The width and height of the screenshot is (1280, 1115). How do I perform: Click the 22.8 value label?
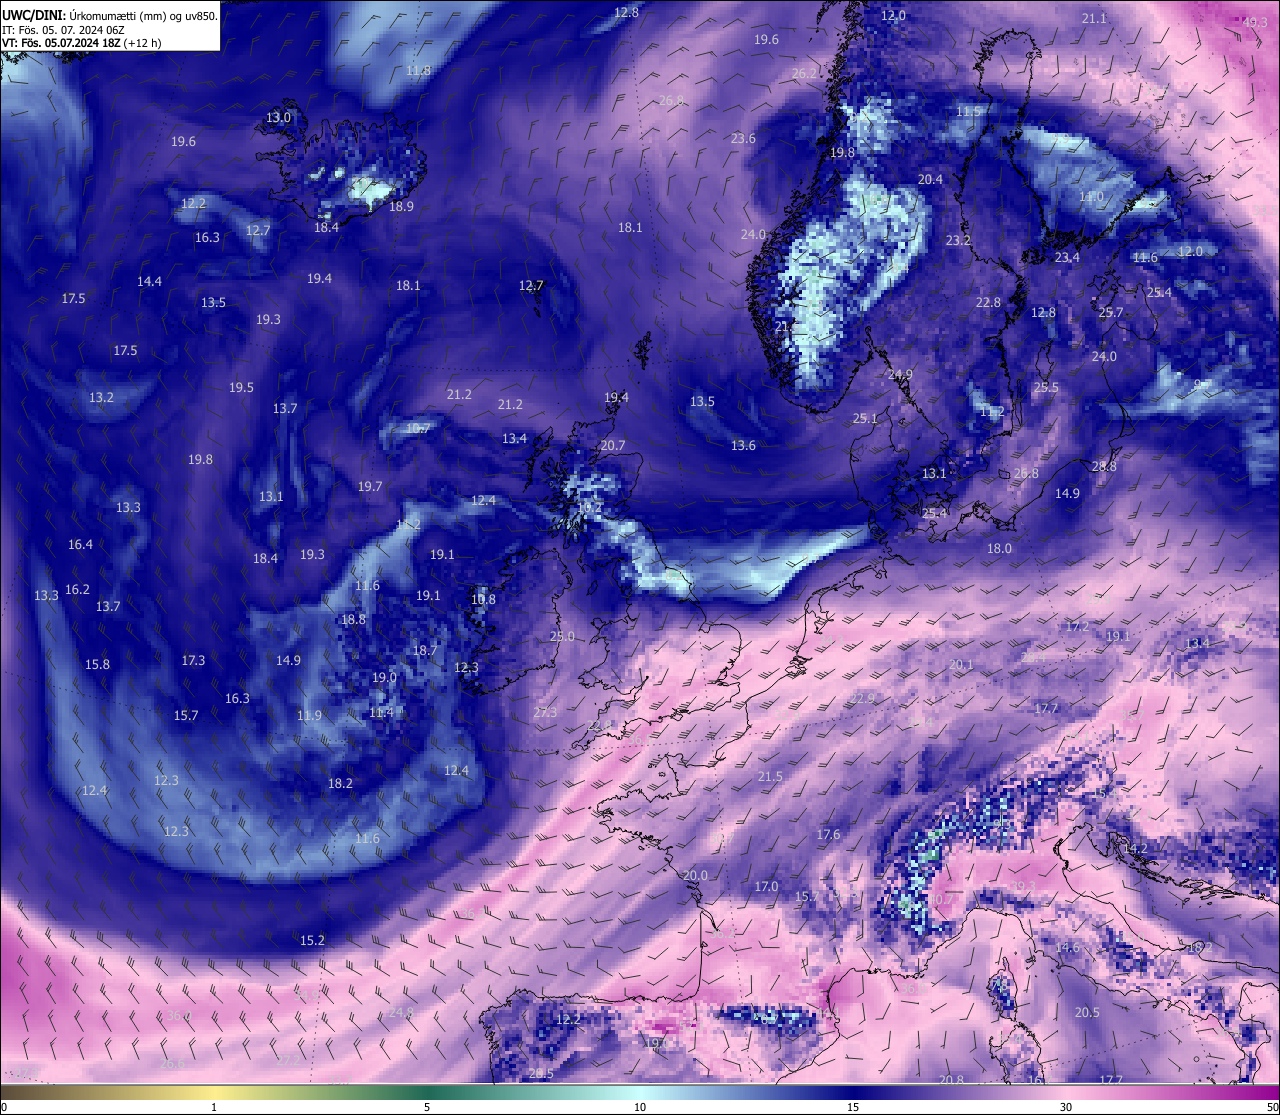pos(988,303)
